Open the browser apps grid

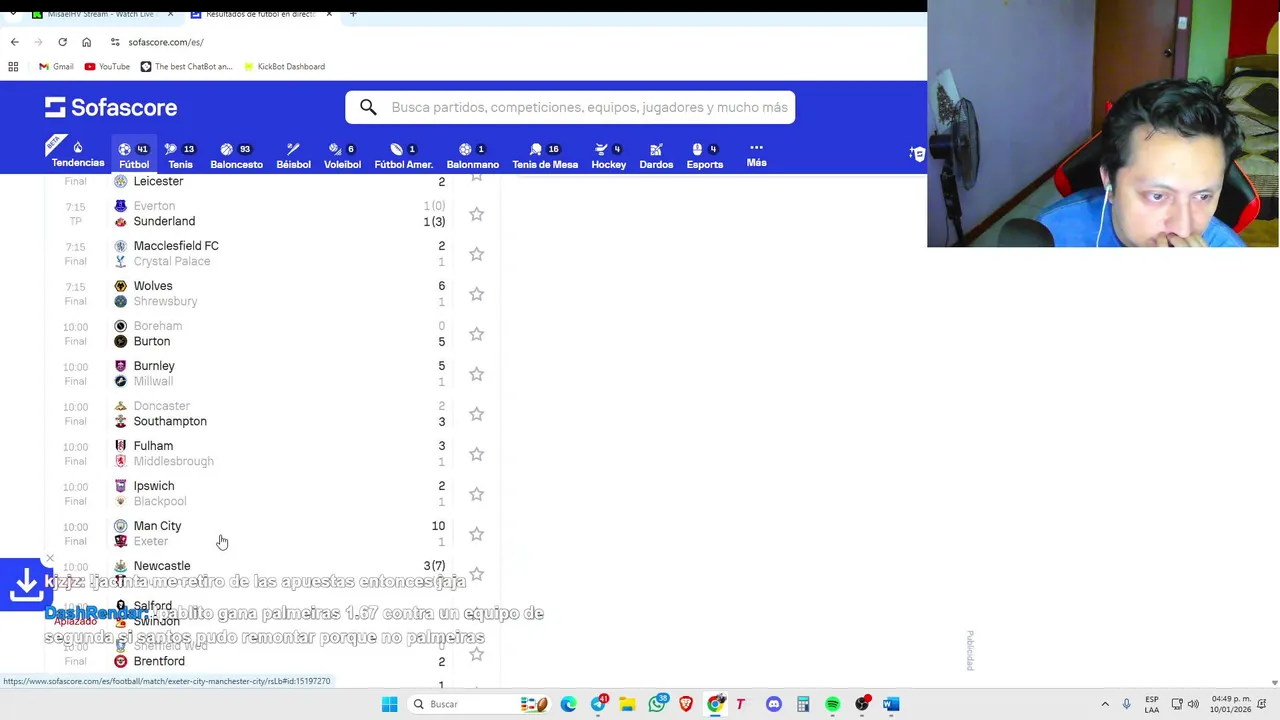pos(13,67)
